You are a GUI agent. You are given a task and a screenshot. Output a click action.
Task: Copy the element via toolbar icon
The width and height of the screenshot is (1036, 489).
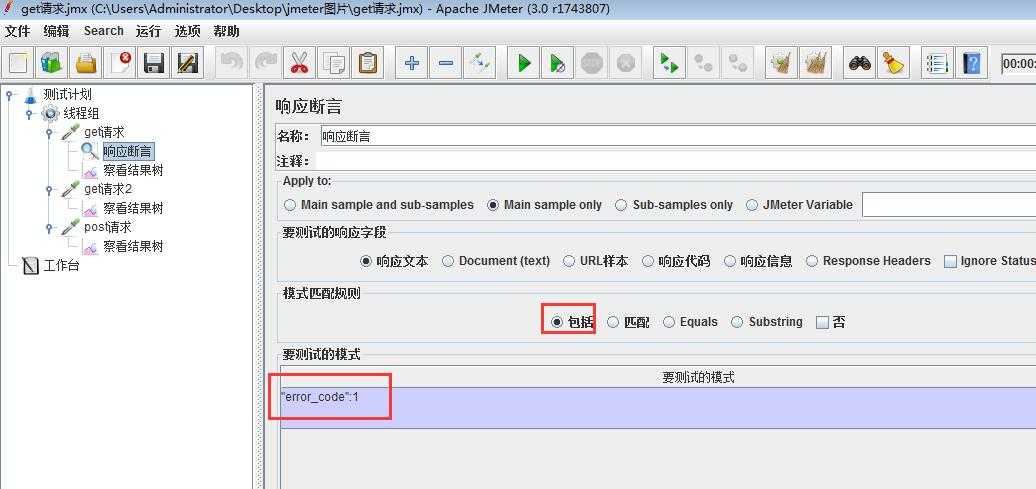[x=334, y=63]
